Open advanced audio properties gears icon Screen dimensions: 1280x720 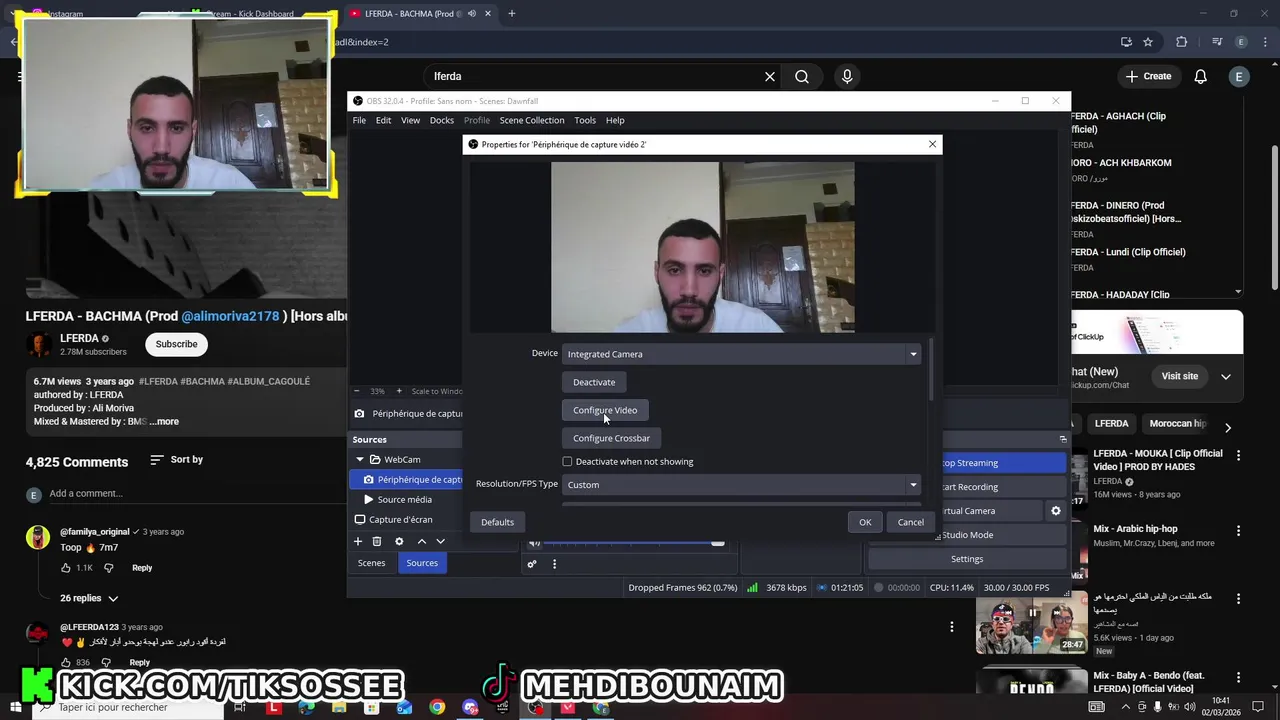[532, 564]
